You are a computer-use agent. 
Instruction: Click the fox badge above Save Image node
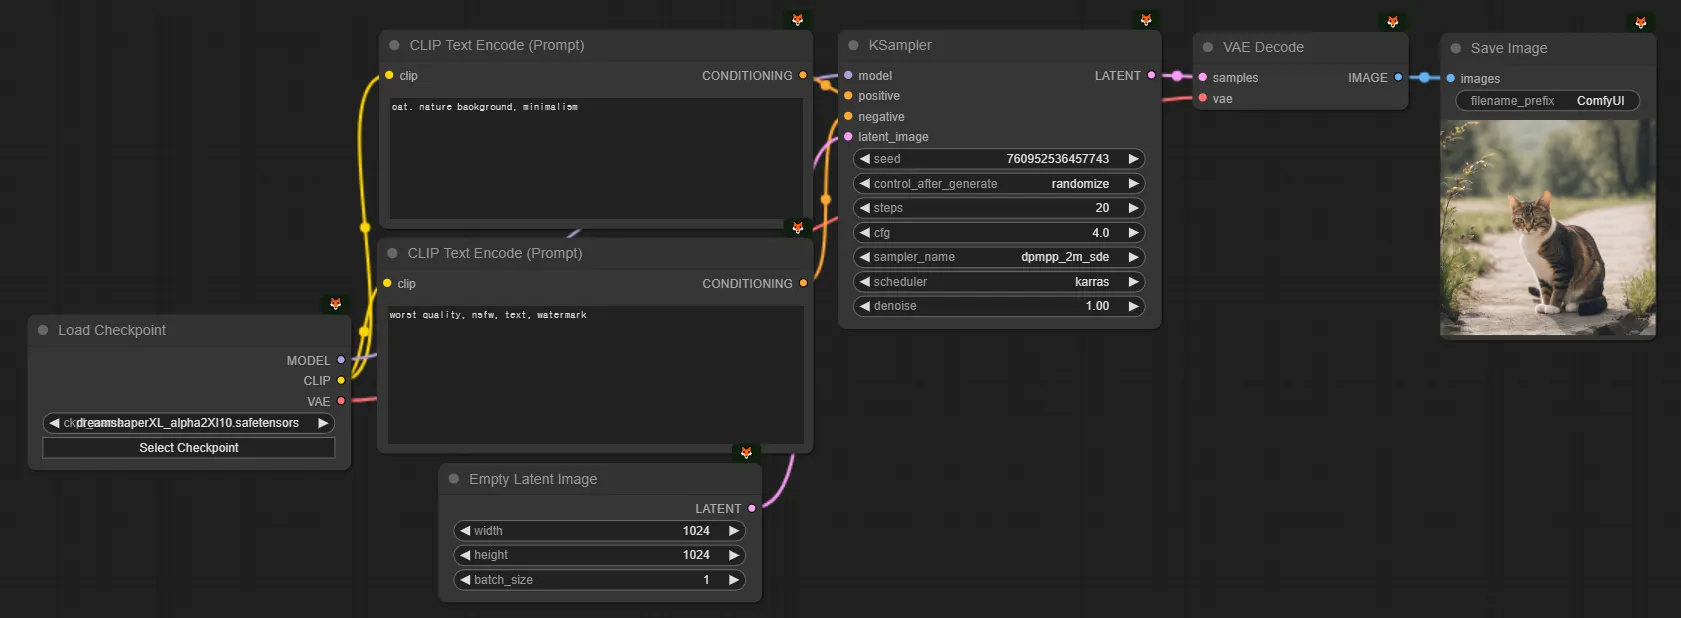pos(1641,23)
